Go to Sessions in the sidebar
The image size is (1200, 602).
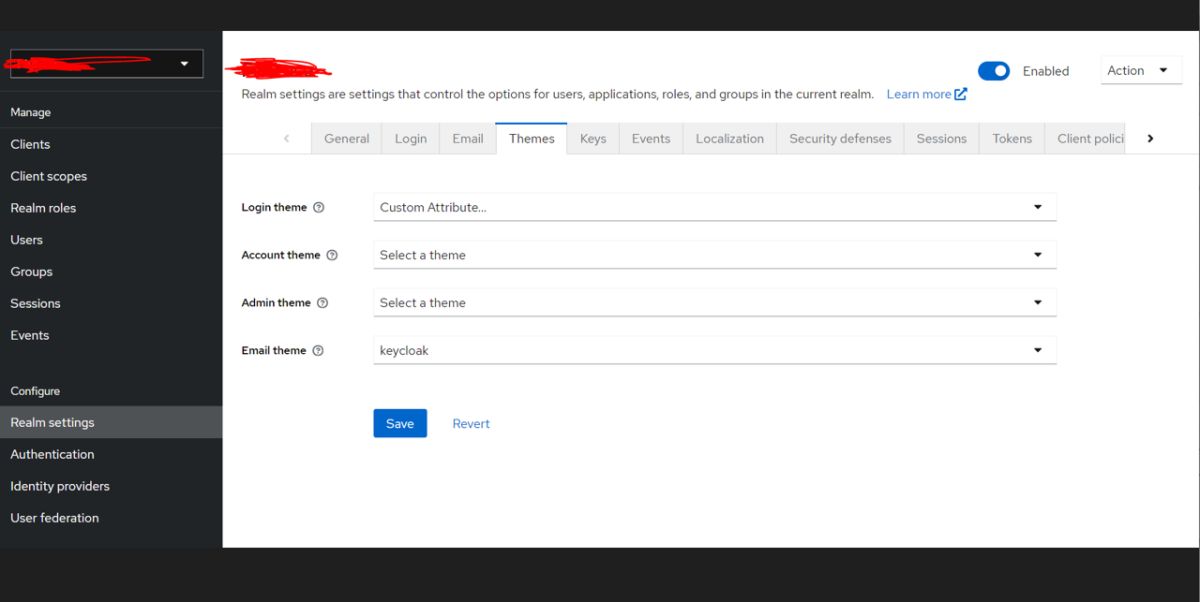point(111,303)
